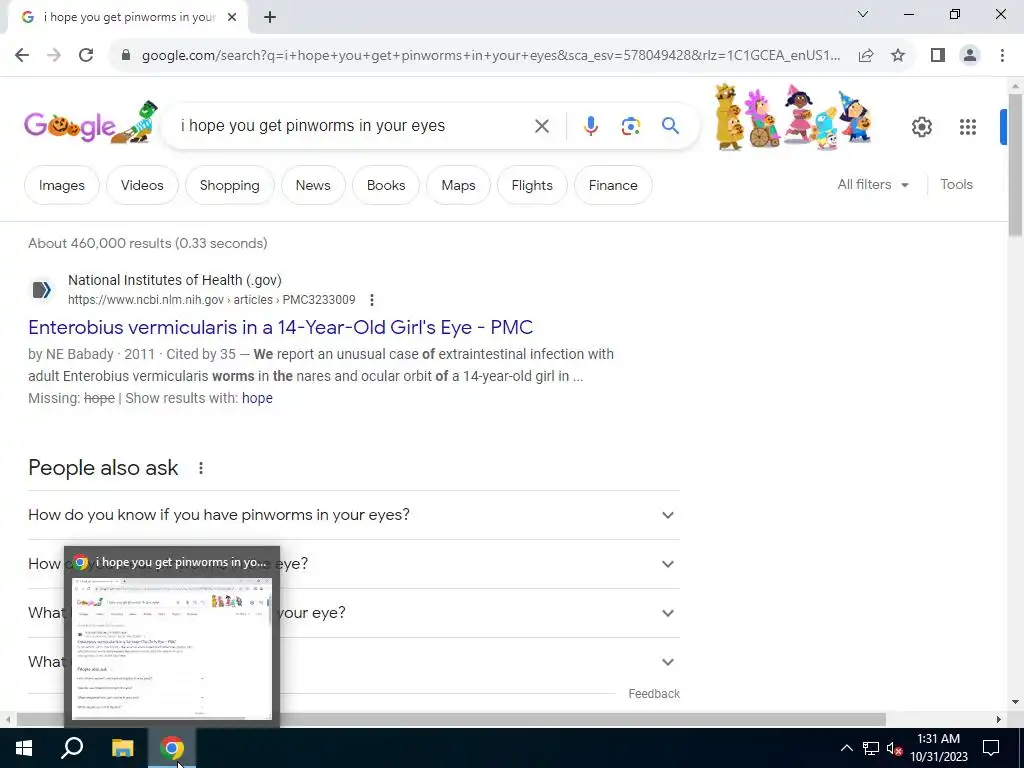
Task: Open the Windows Start menu
Action: pos(24,748)
